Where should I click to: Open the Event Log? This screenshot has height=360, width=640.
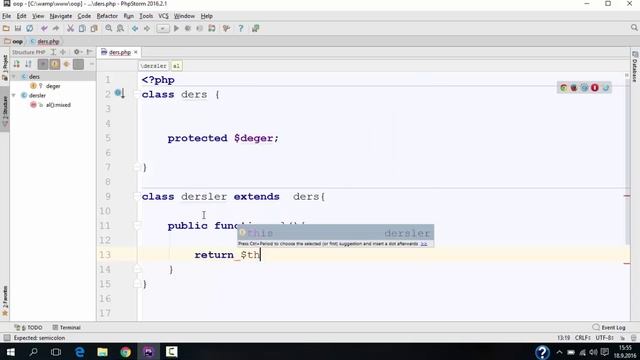[x=609, y=327]
